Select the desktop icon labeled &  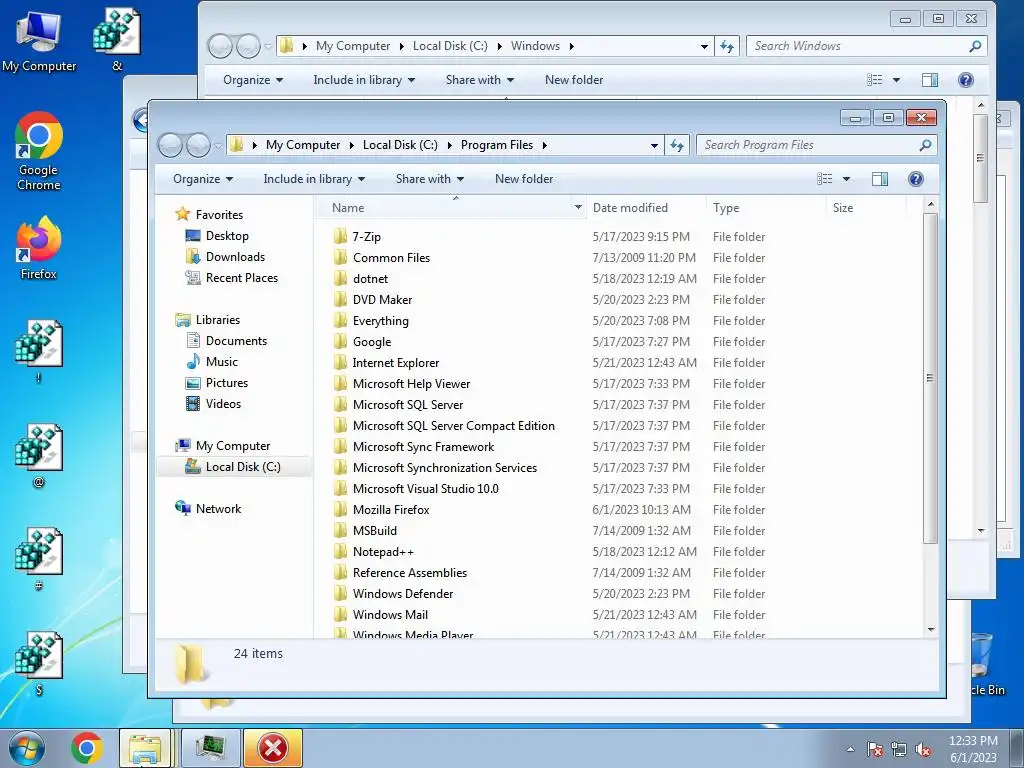tap(117, 39)
